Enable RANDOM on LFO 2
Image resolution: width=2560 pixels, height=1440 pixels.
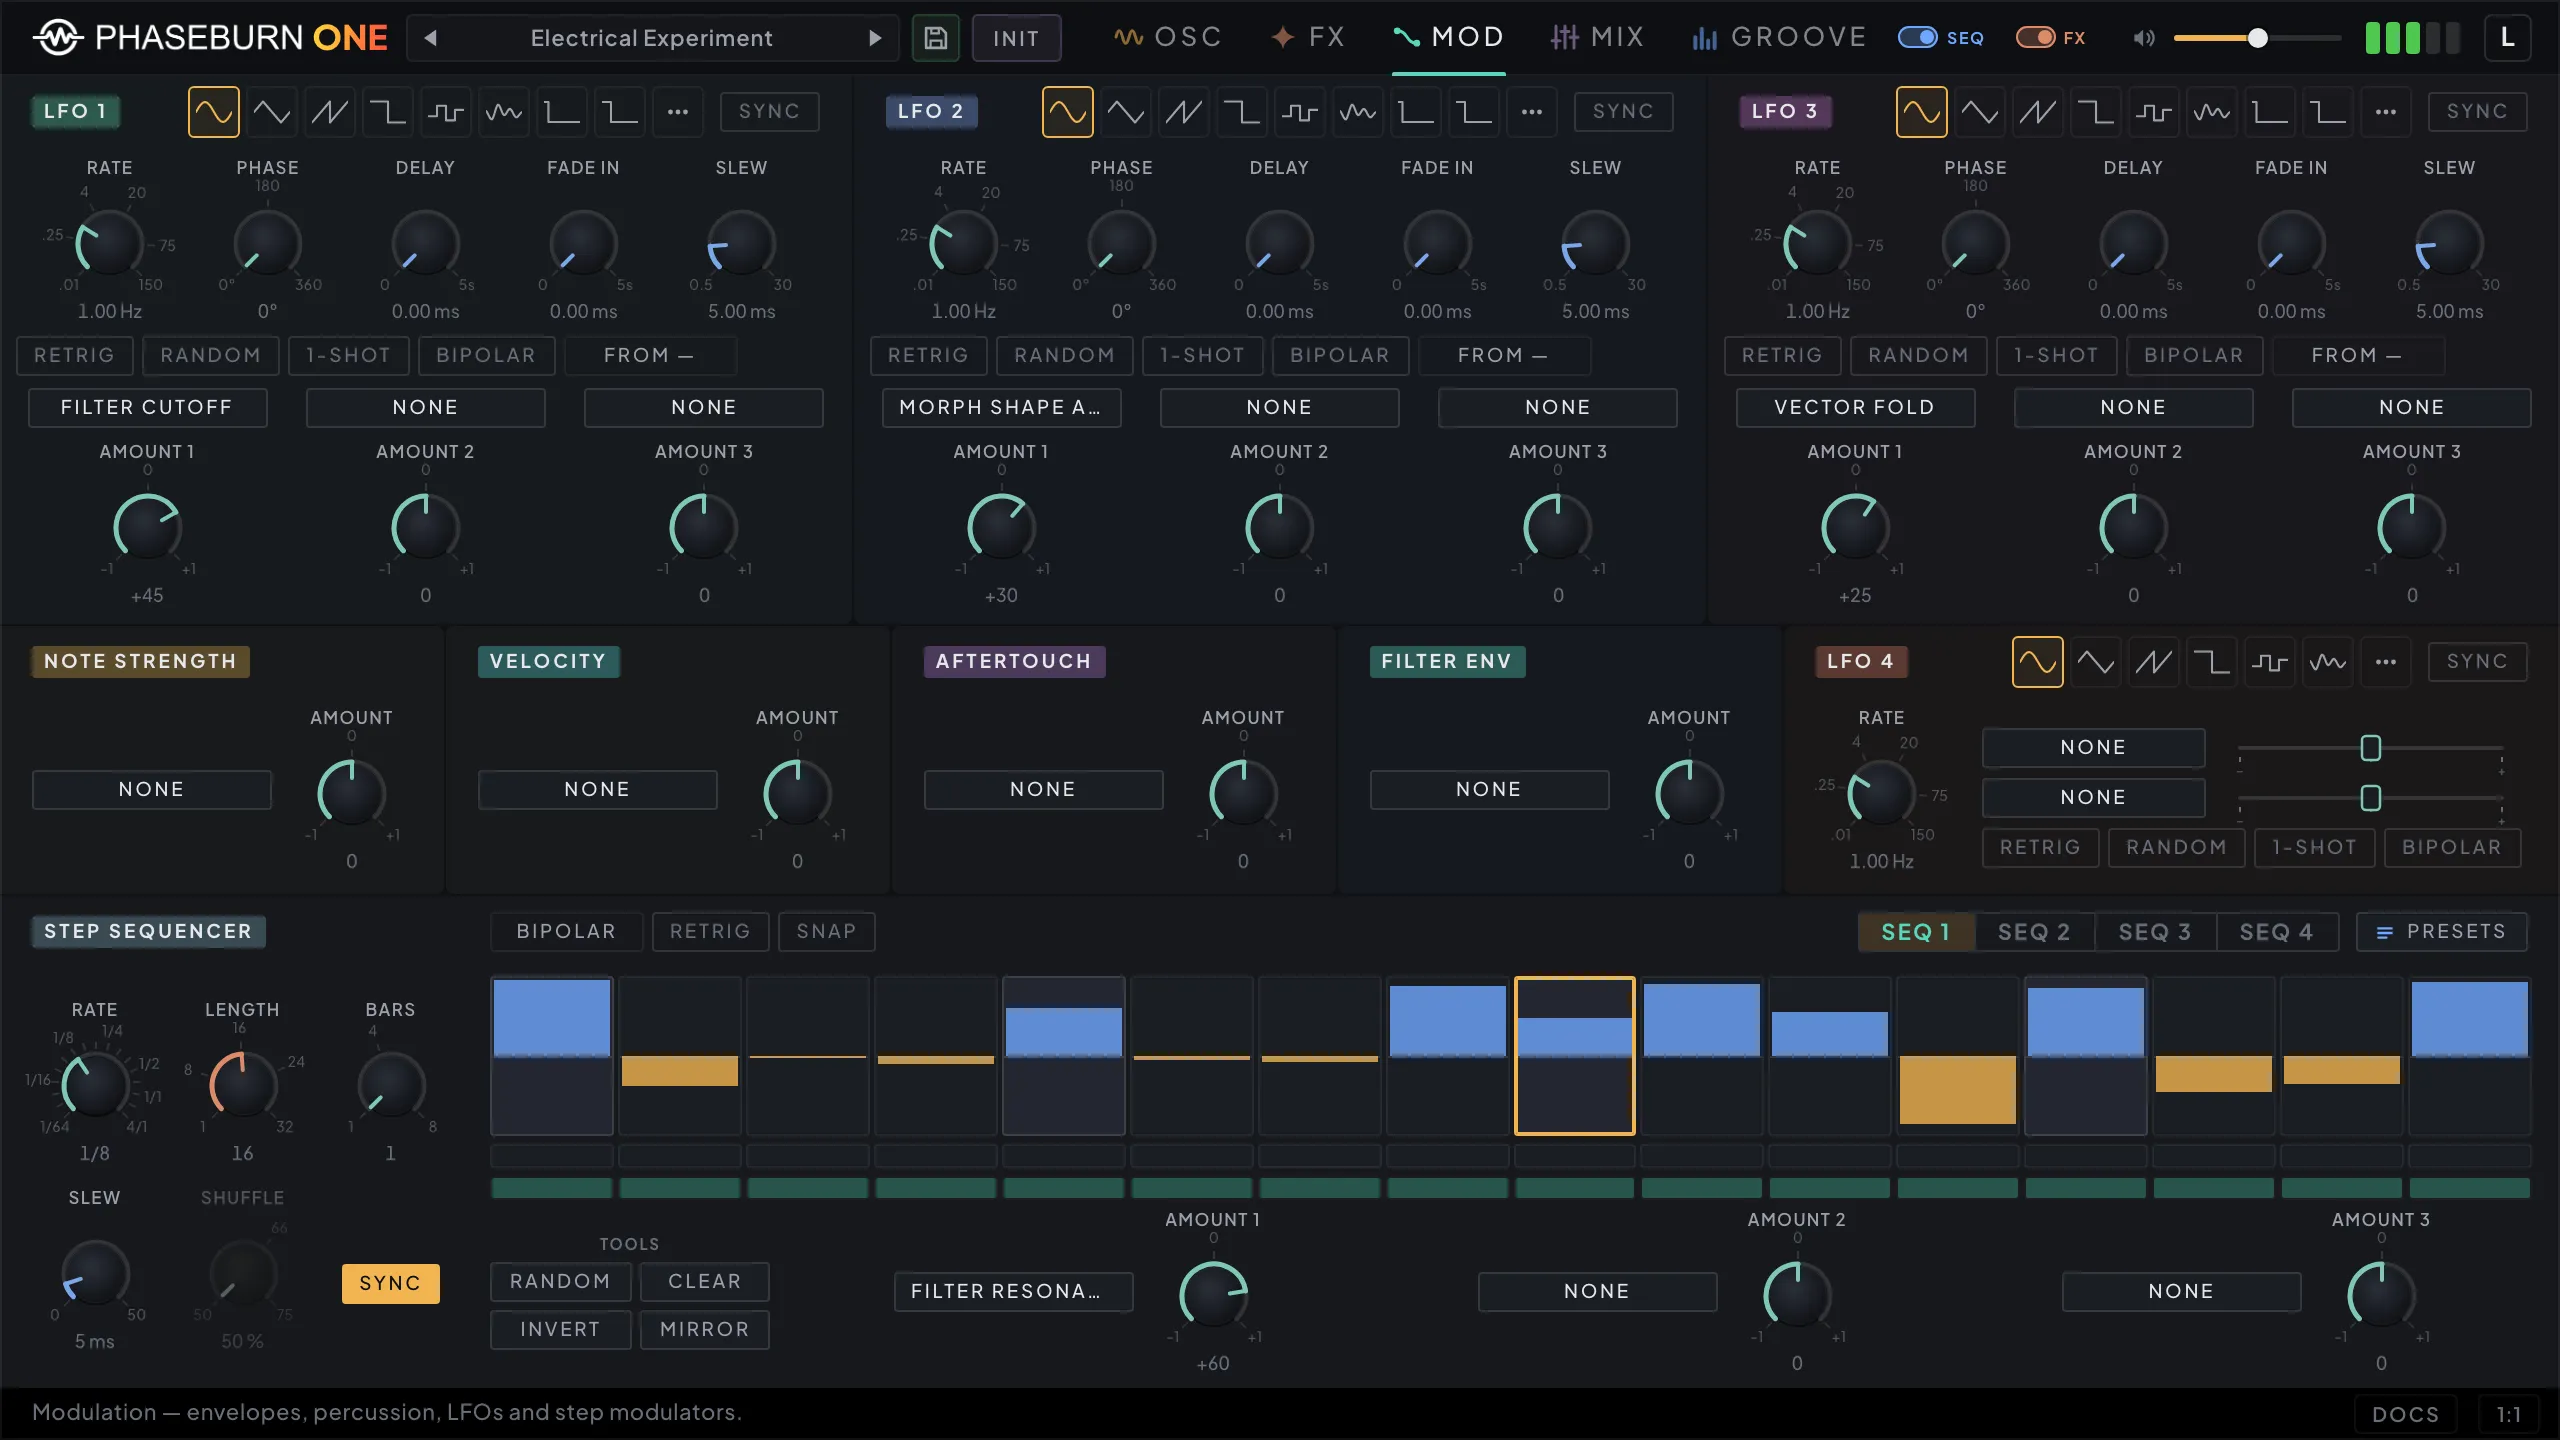tap(1064, 356)
